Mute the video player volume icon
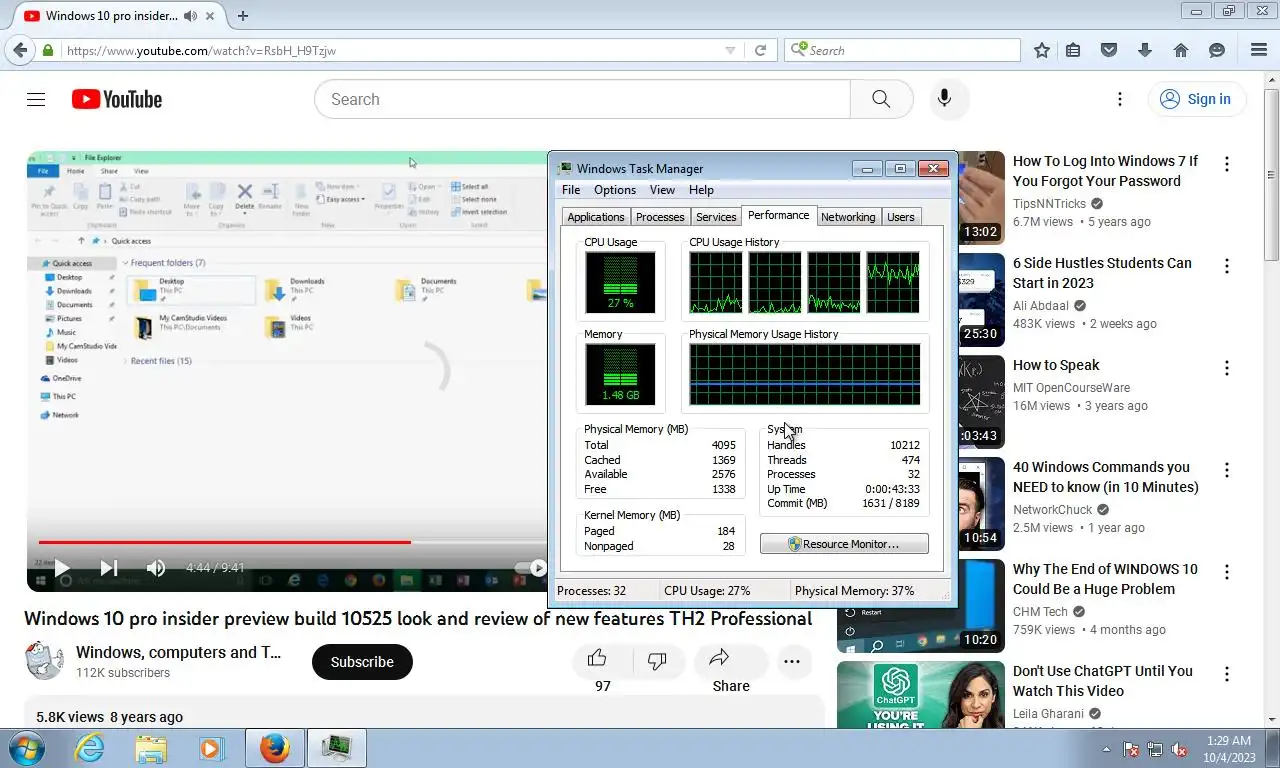 156,568
